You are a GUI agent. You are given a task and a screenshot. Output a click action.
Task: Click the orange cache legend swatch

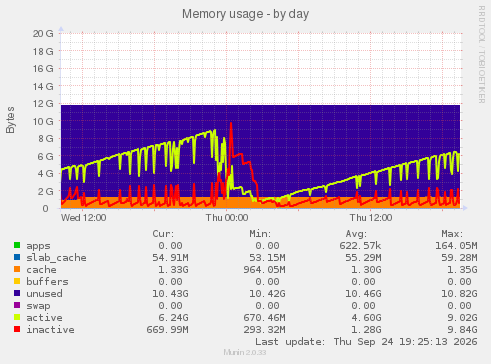(x=17, y=269)
